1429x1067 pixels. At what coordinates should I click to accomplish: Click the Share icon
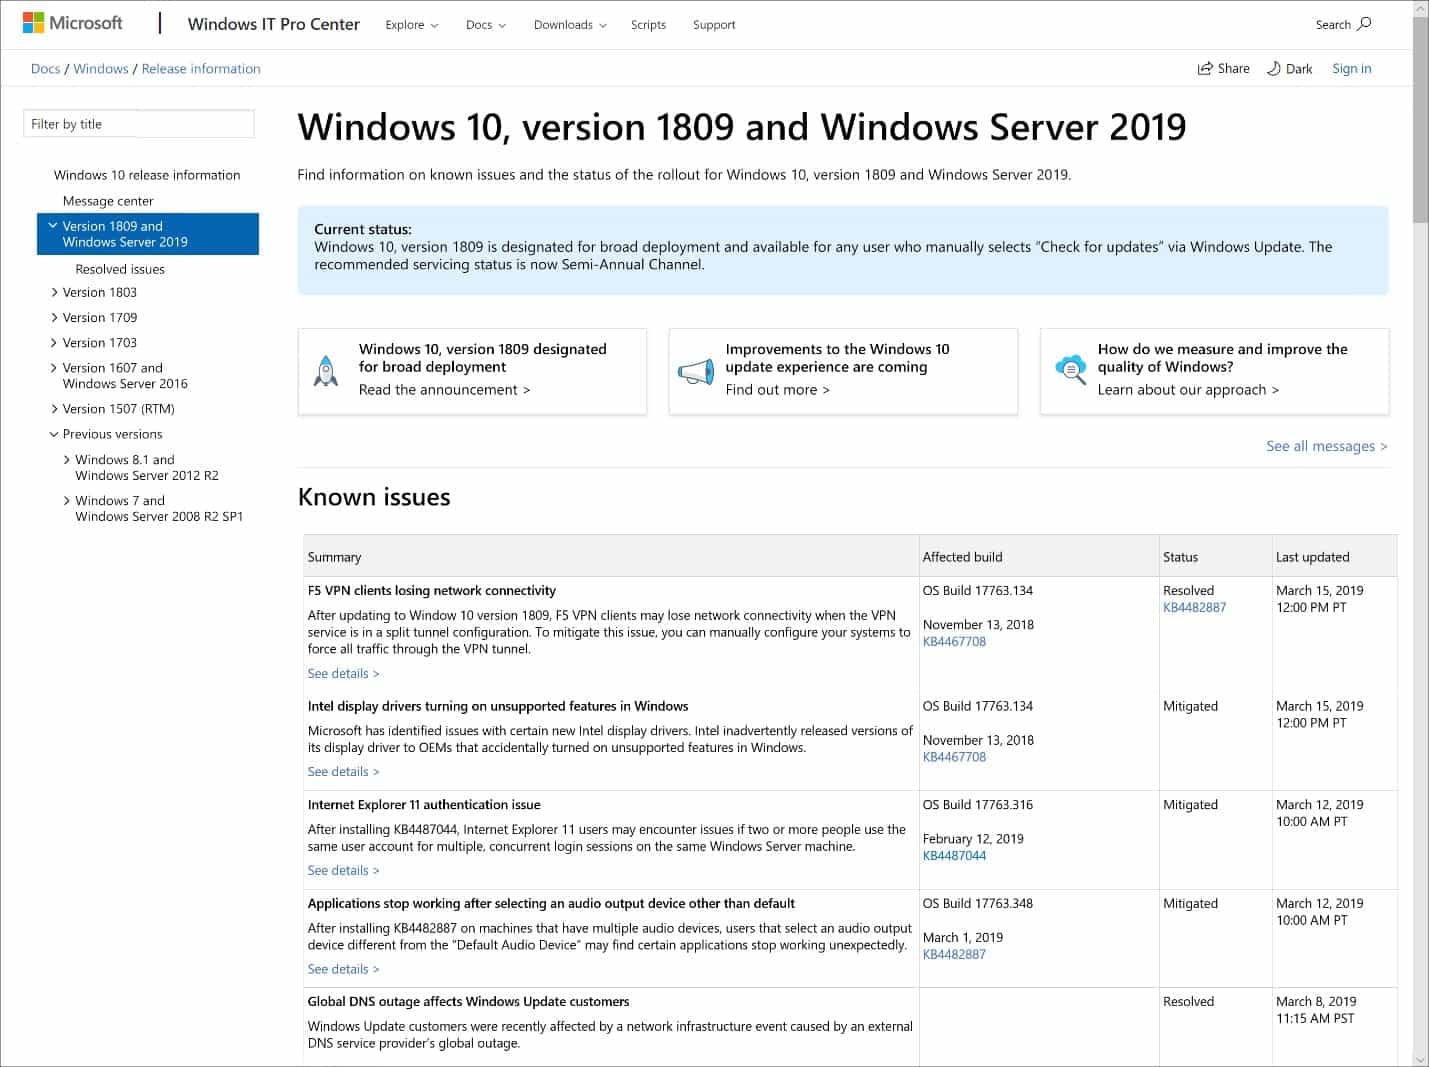1207,68
